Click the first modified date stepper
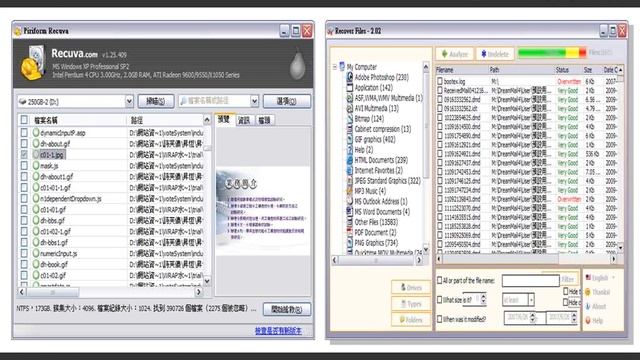 coord(533,318)
